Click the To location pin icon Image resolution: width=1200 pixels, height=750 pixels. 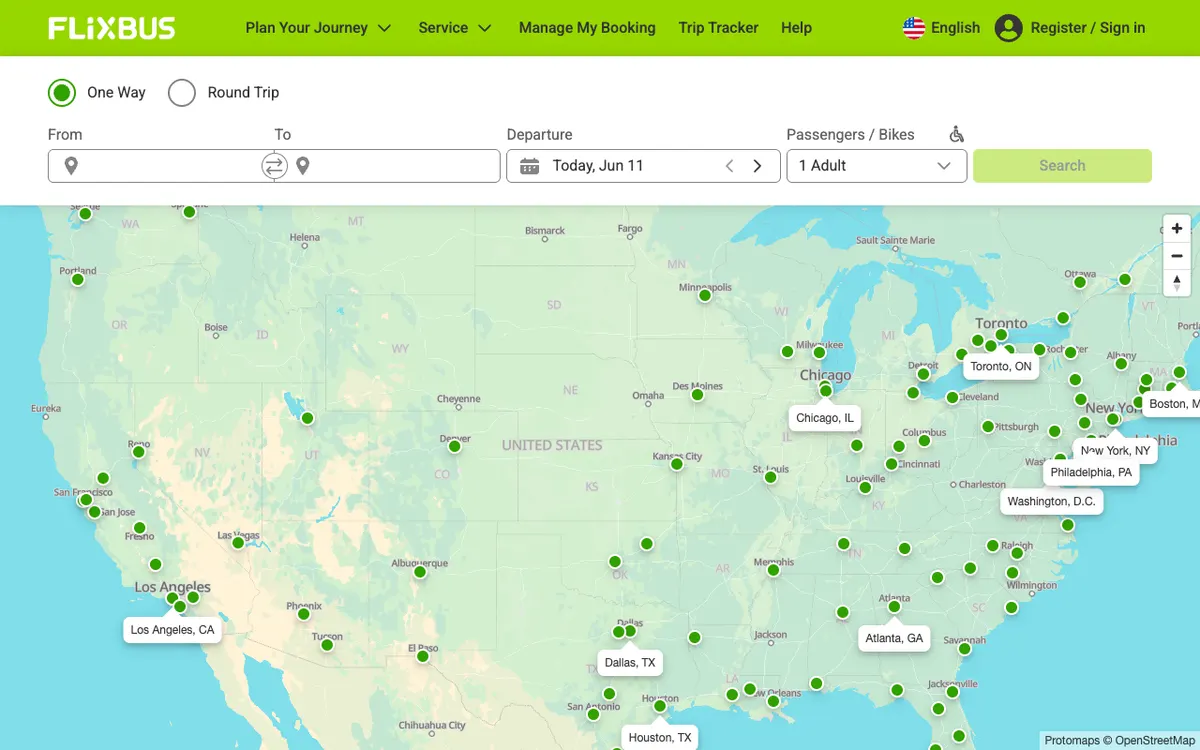pos(303,166)
